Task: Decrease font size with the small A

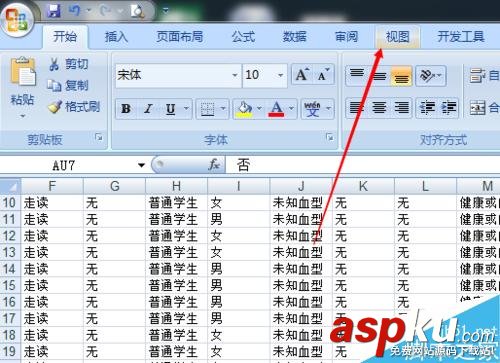Action: coord(323,75)
